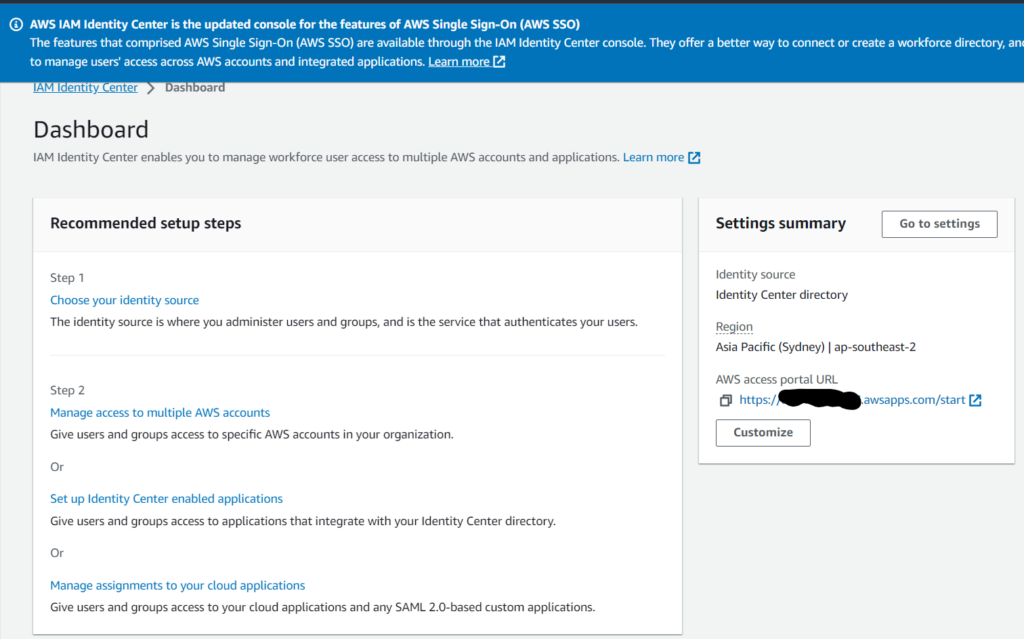The width and height of the screenshot is (1024, 639).
Task: Click the external link icon in the banner
Action: click(499, 62)
